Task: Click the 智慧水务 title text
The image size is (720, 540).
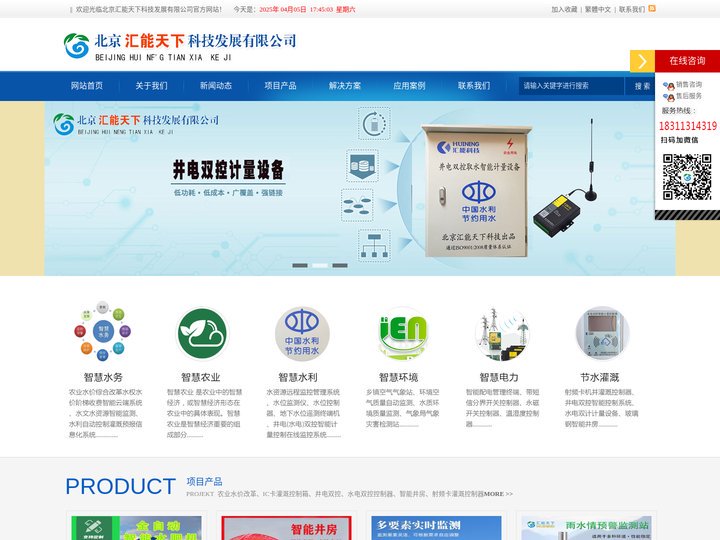Action: [103, 377]
